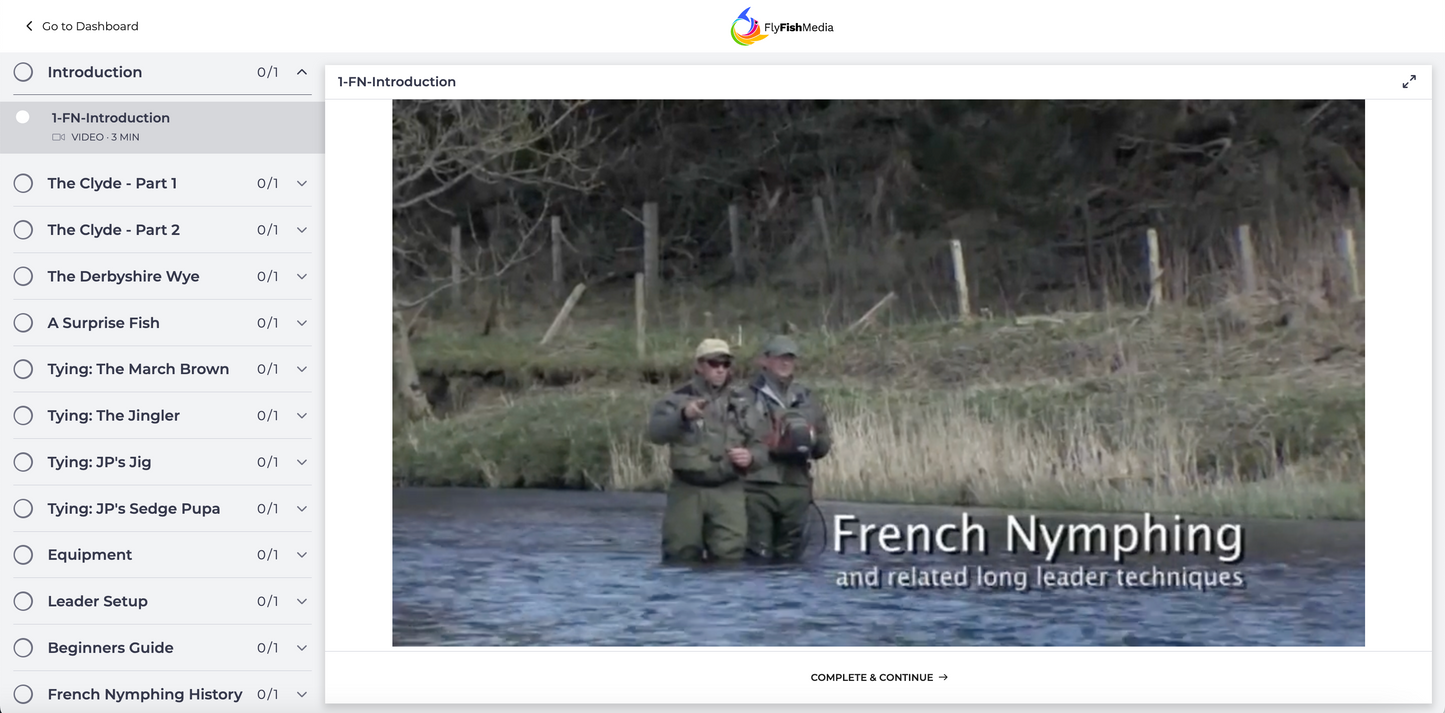The image size is (1445, 713).
Task: Select the Equipment section title
Action: [90, 555]
